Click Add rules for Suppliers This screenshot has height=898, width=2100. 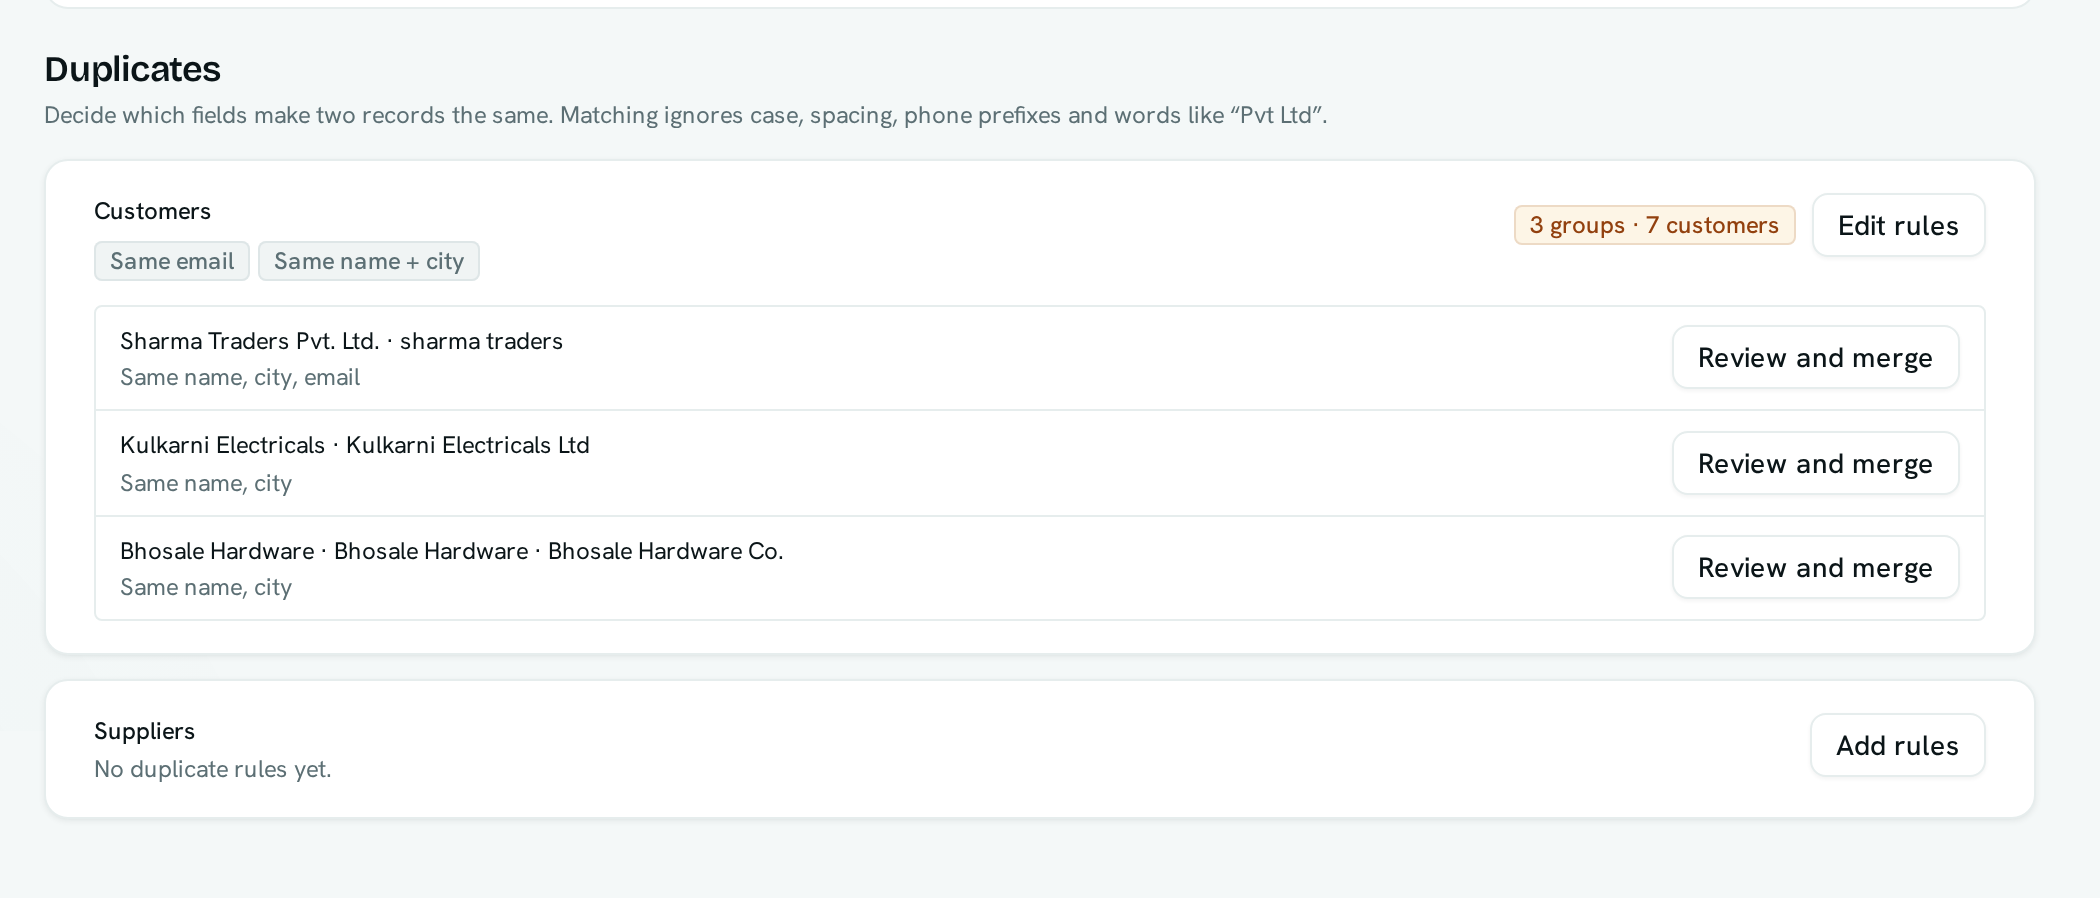(x=1897, y=745)
